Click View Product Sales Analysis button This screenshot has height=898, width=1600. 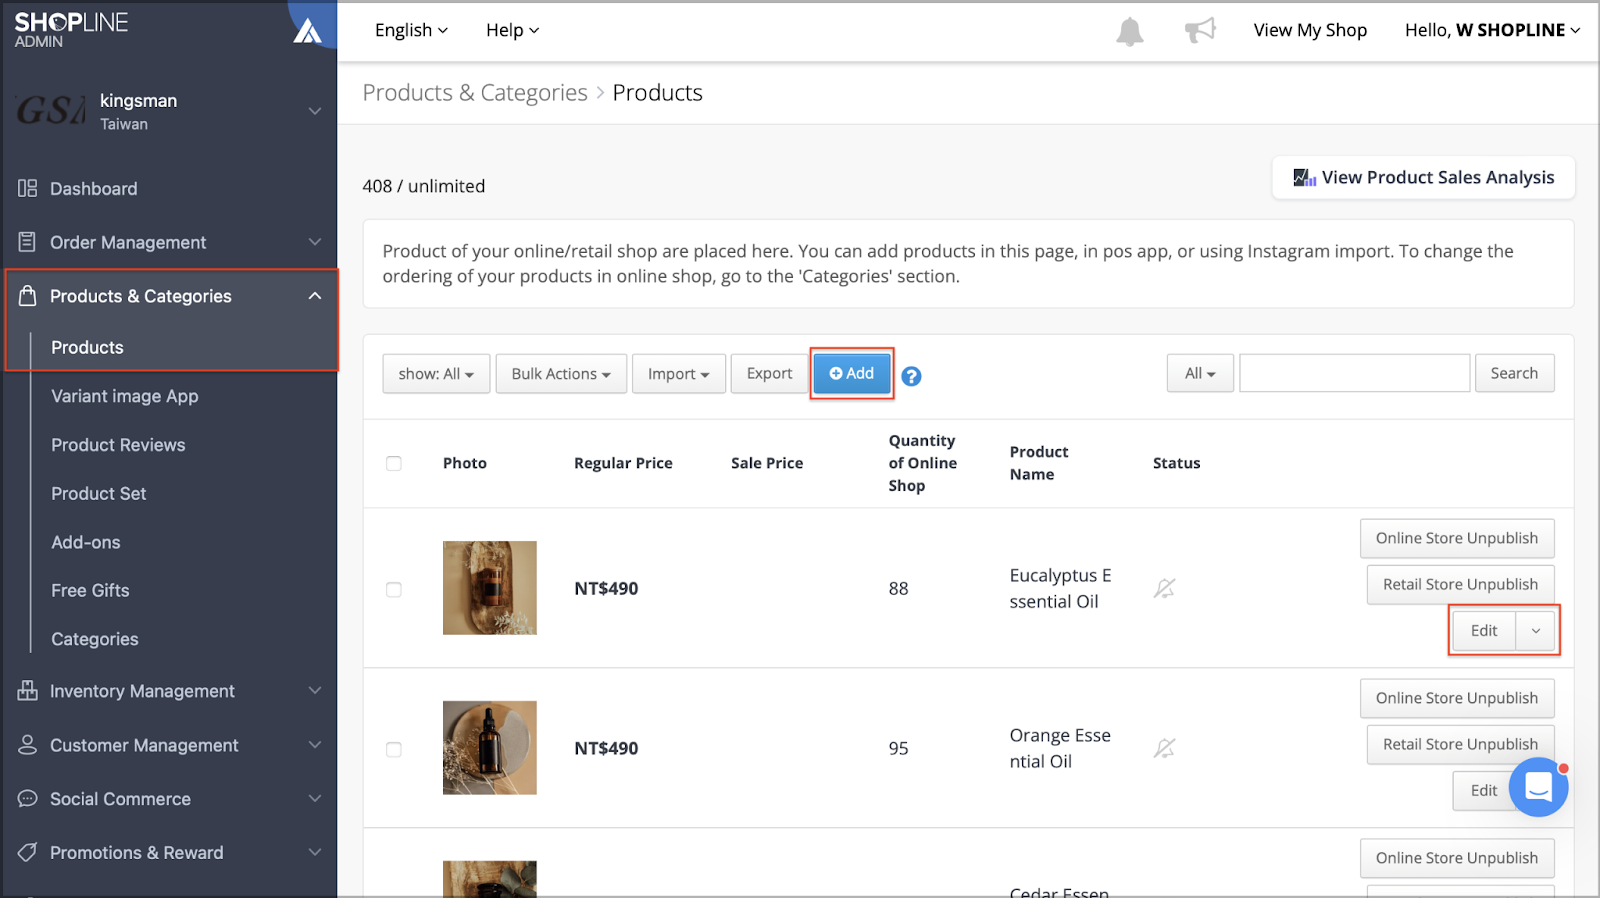pos(1423,177)
